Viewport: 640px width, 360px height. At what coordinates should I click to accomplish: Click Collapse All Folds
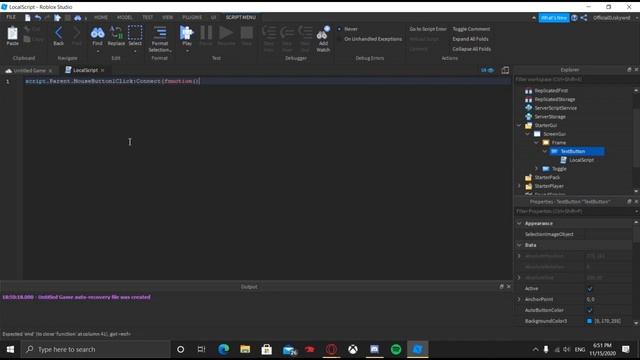[471, 49]
